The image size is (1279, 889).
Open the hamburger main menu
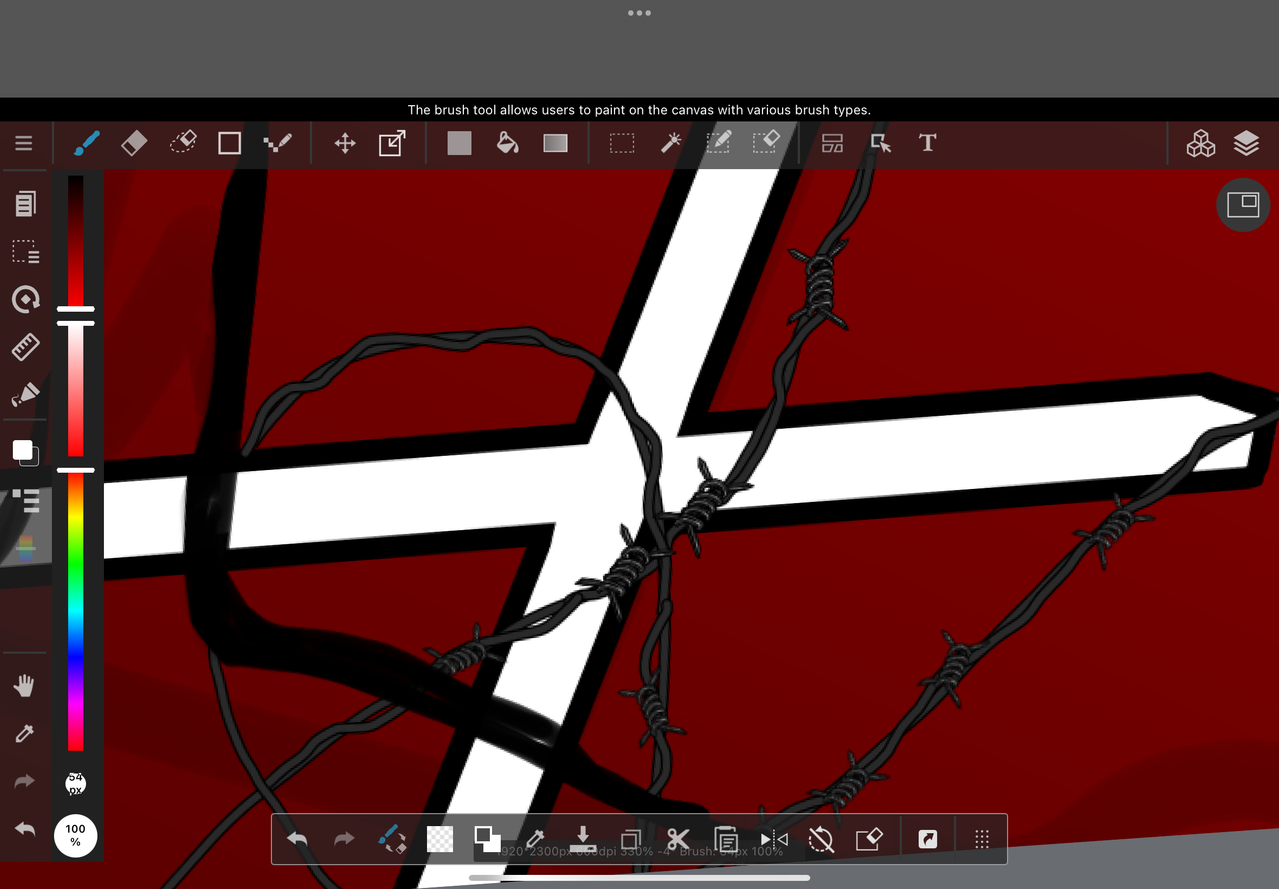coord(24,143)
